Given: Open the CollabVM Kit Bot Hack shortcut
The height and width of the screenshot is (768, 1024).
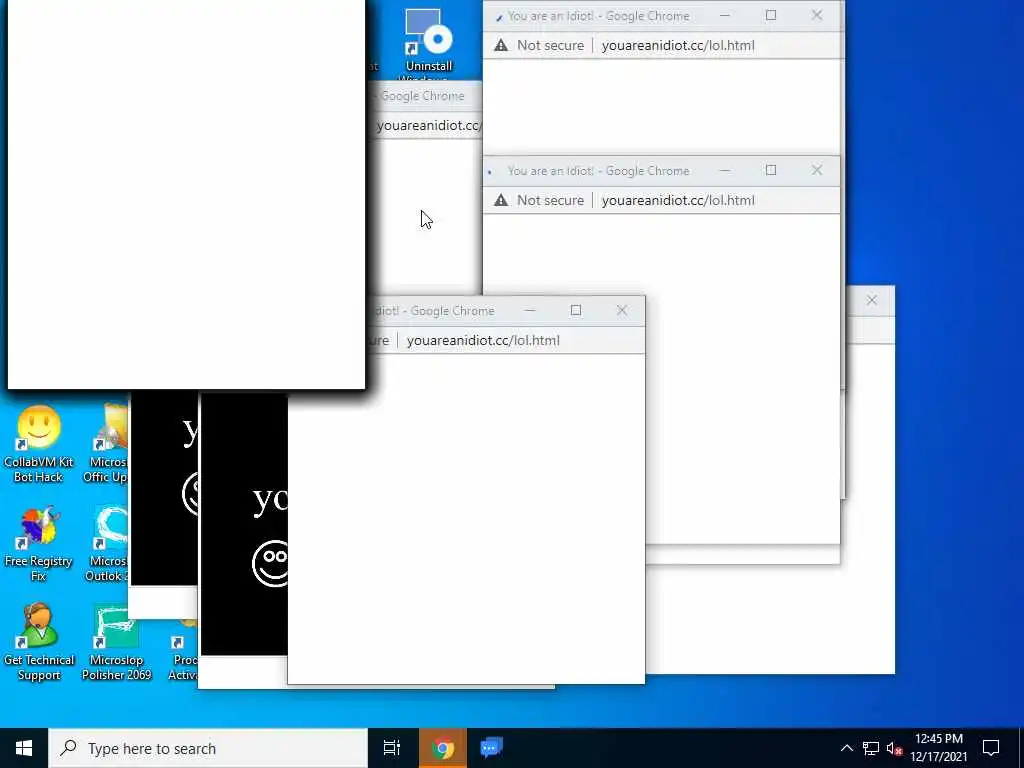Looking at the screenshot, I should coord(39,444).
